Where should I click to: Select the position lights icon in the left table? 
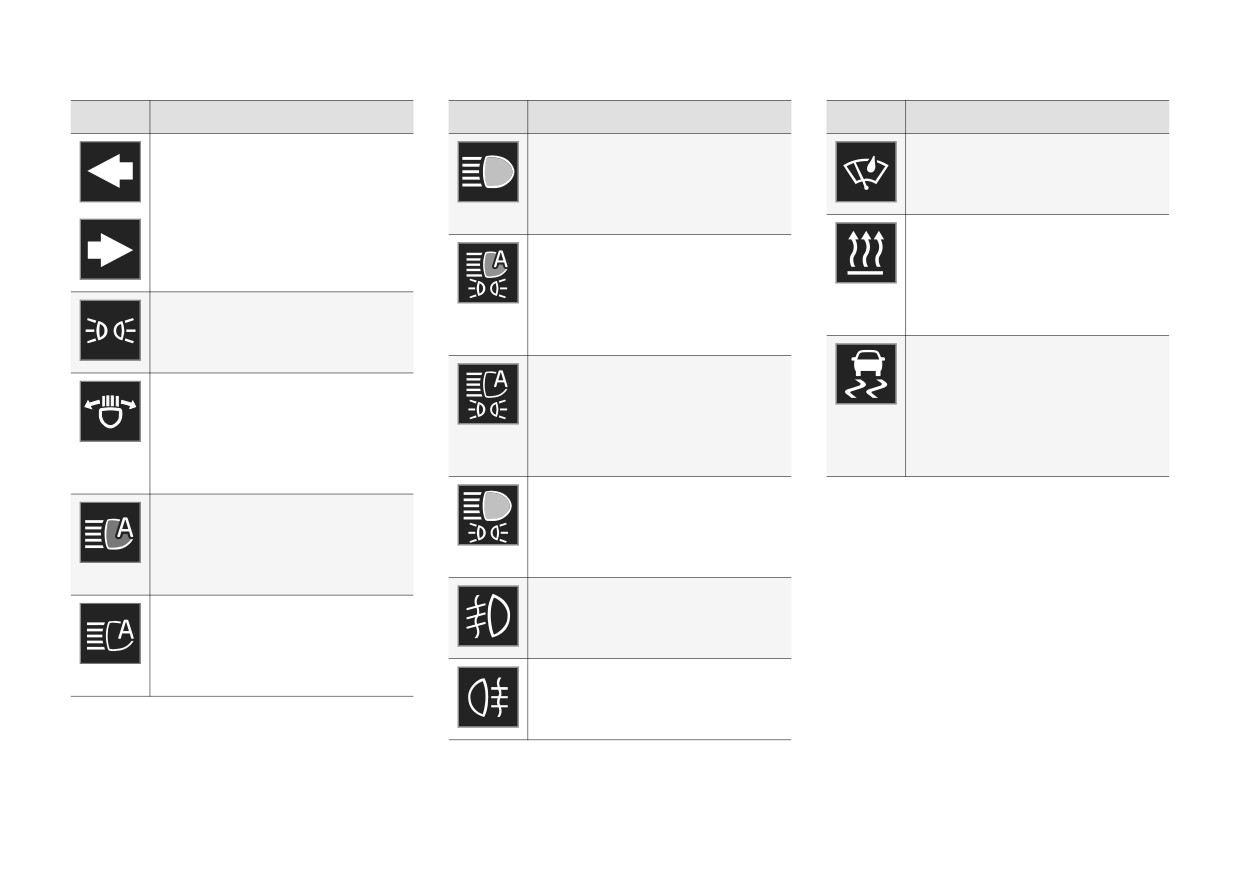(x=110, y=330)
